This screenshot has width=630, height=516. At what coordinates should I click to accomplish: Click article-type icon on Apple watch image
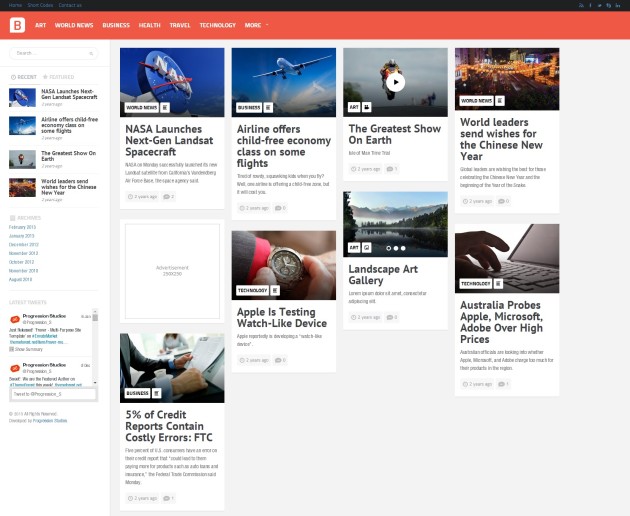coord(275,290)
